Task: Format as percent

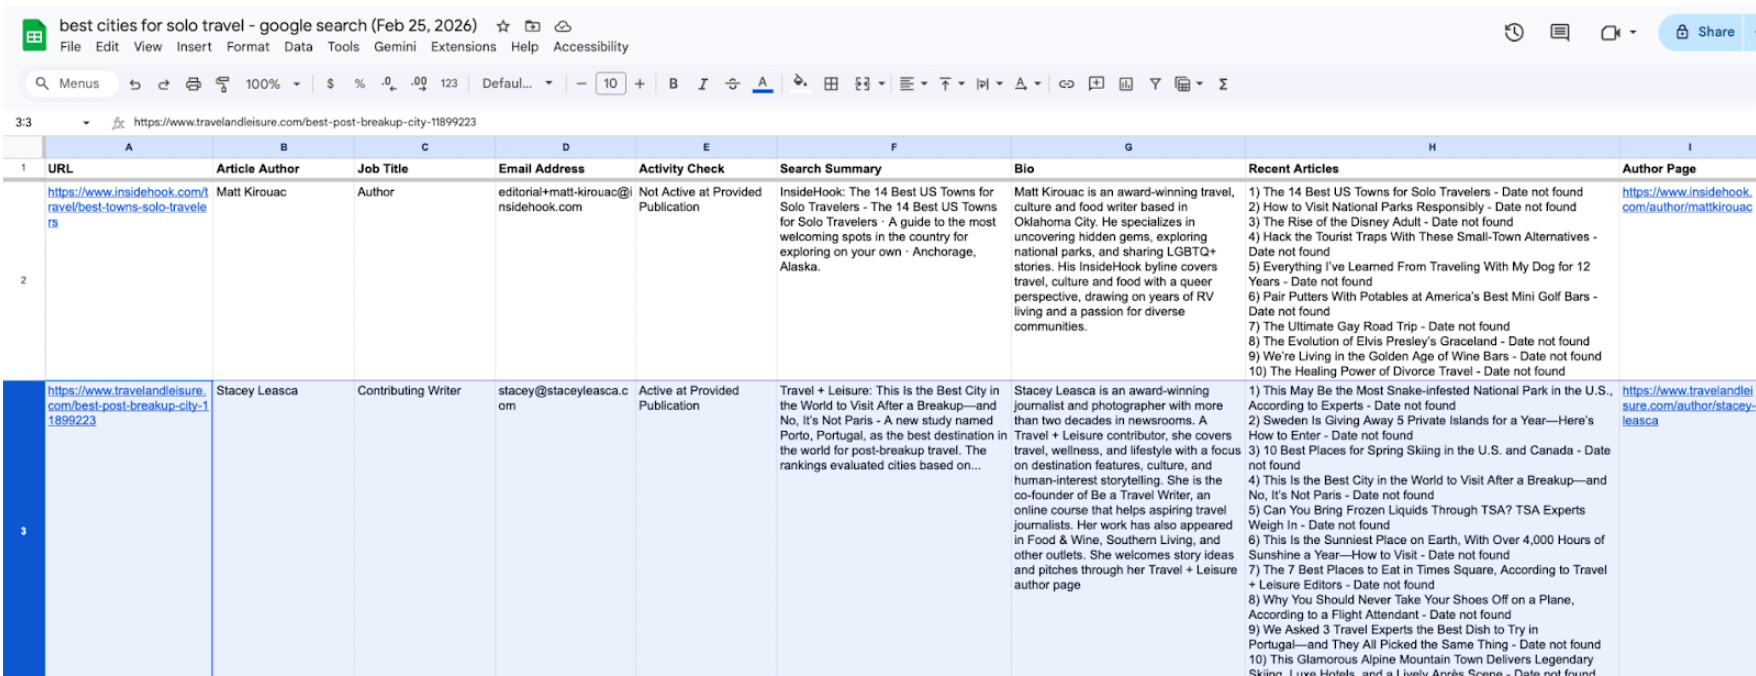Action: click(360, 84)
